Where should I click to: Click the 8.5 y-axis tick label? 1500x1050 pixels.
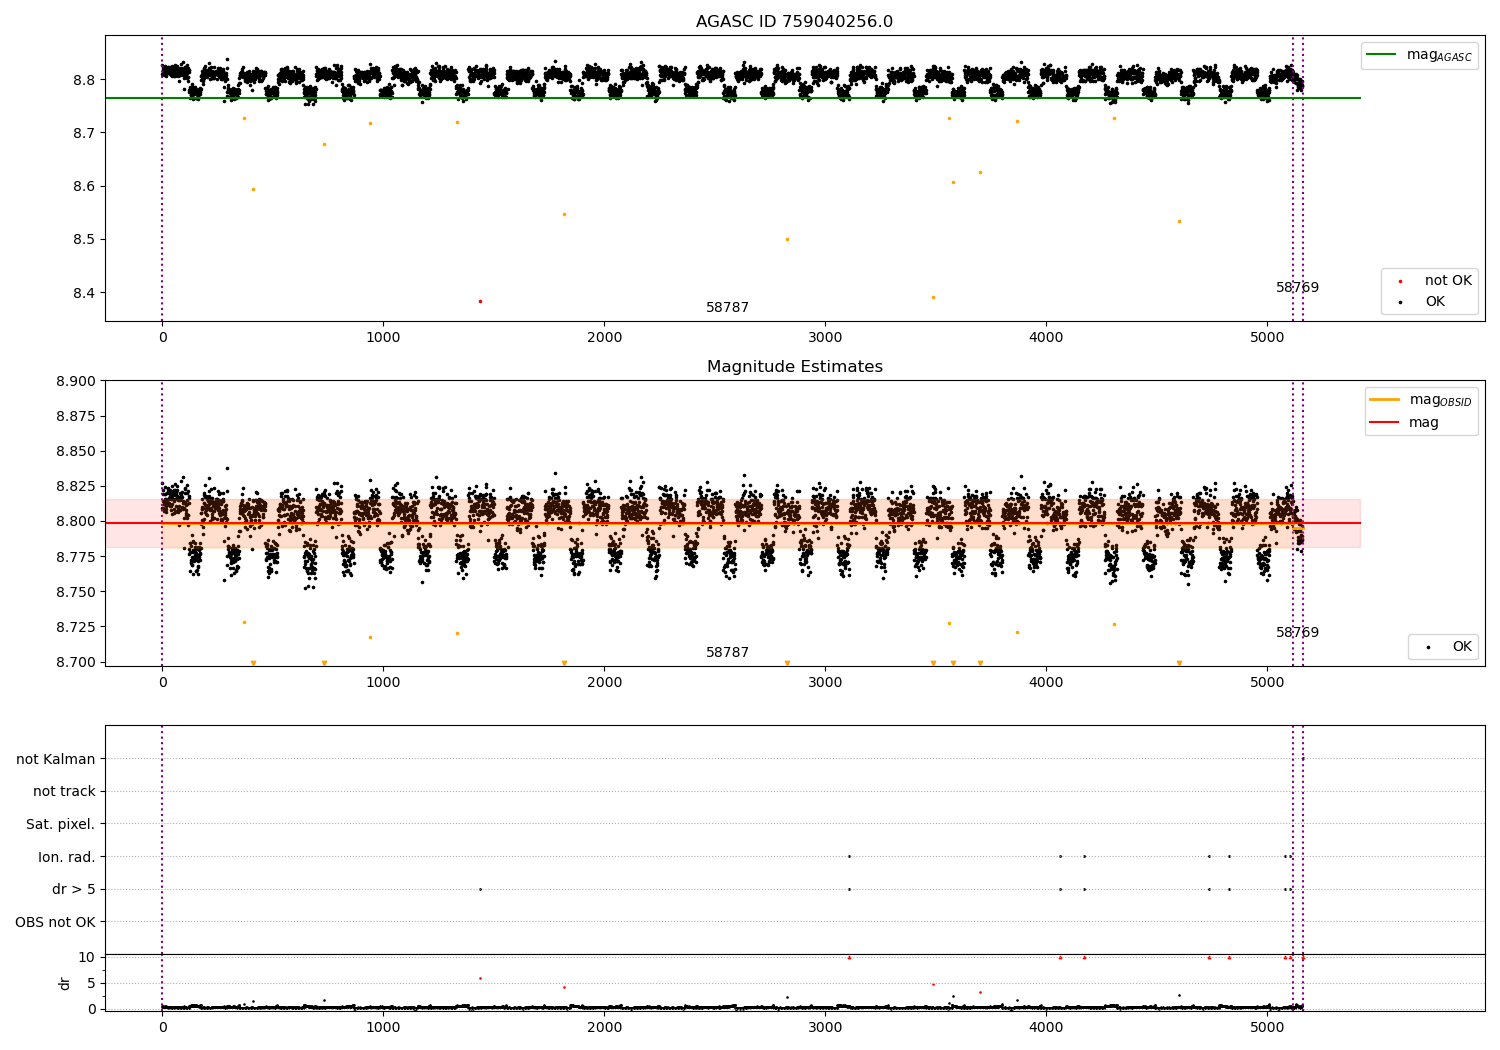click(86, 240)
